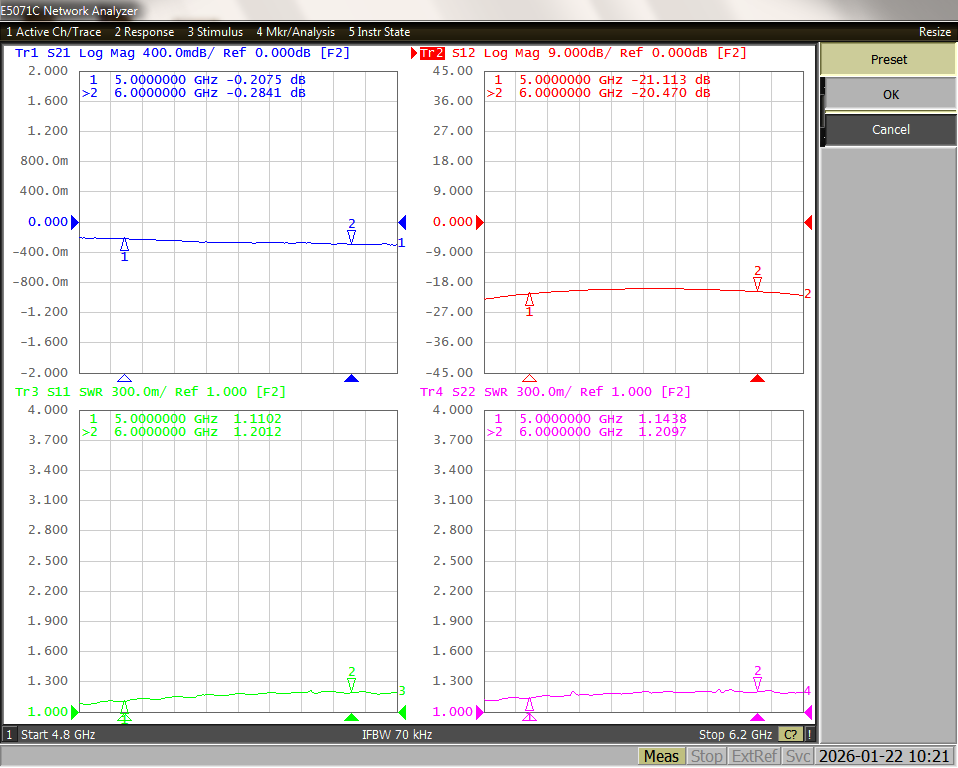Click the C? correction status indicator
The height and width of the screenshot is (768, 958).
[x=791, y=735]
